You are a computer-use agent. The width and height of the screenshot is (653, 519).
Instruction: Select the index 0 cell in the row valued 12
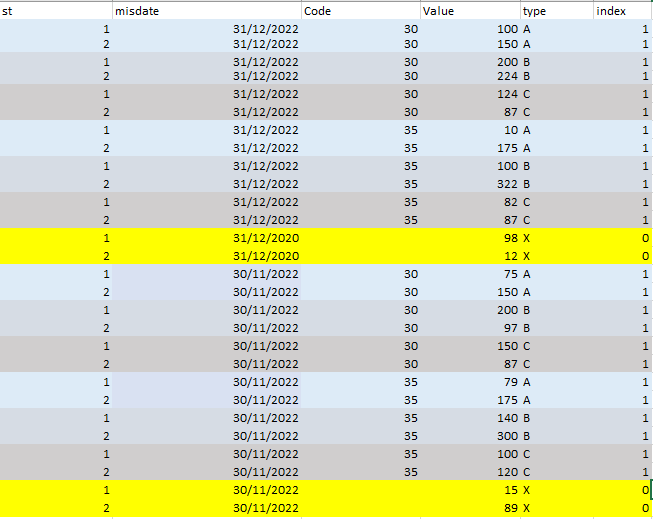pos(623,256)
